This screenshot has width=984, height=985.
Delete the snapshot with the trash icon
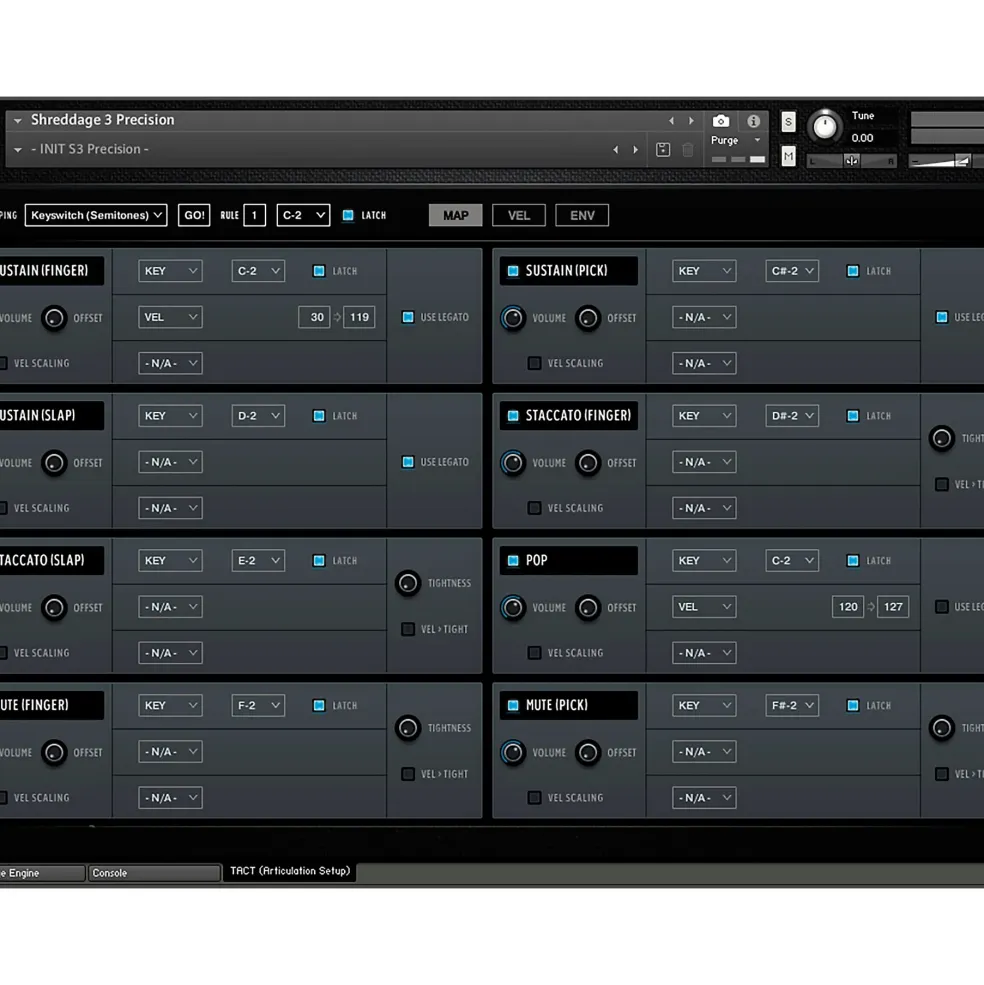[688, 150]
